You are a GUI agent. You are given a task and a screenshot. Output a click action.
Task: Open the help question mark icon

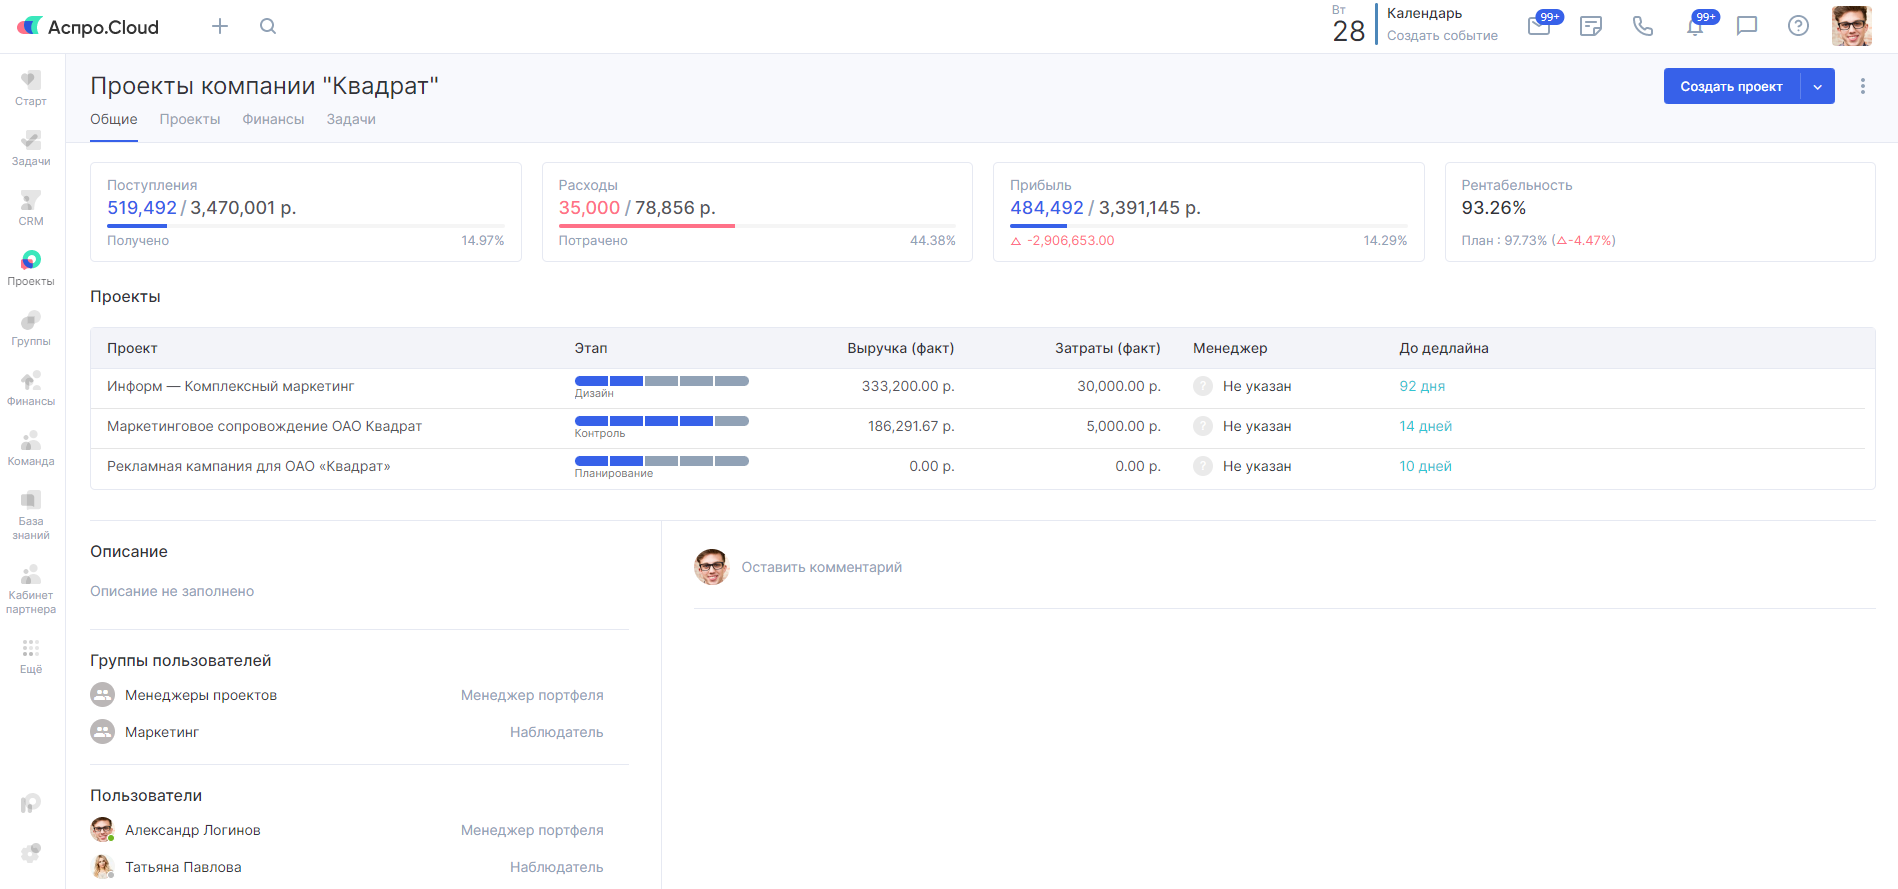[1798, 27]
